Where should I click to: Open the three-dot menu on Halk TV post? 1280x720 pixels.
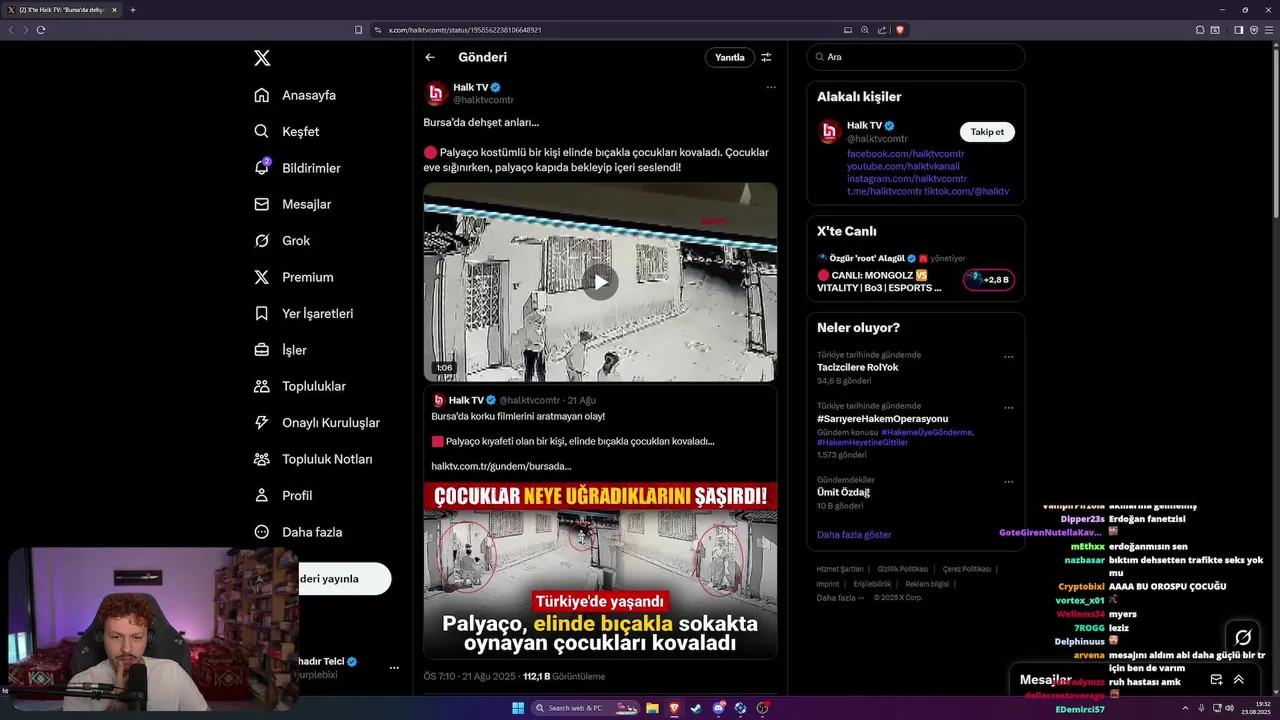tap(771, 87)
